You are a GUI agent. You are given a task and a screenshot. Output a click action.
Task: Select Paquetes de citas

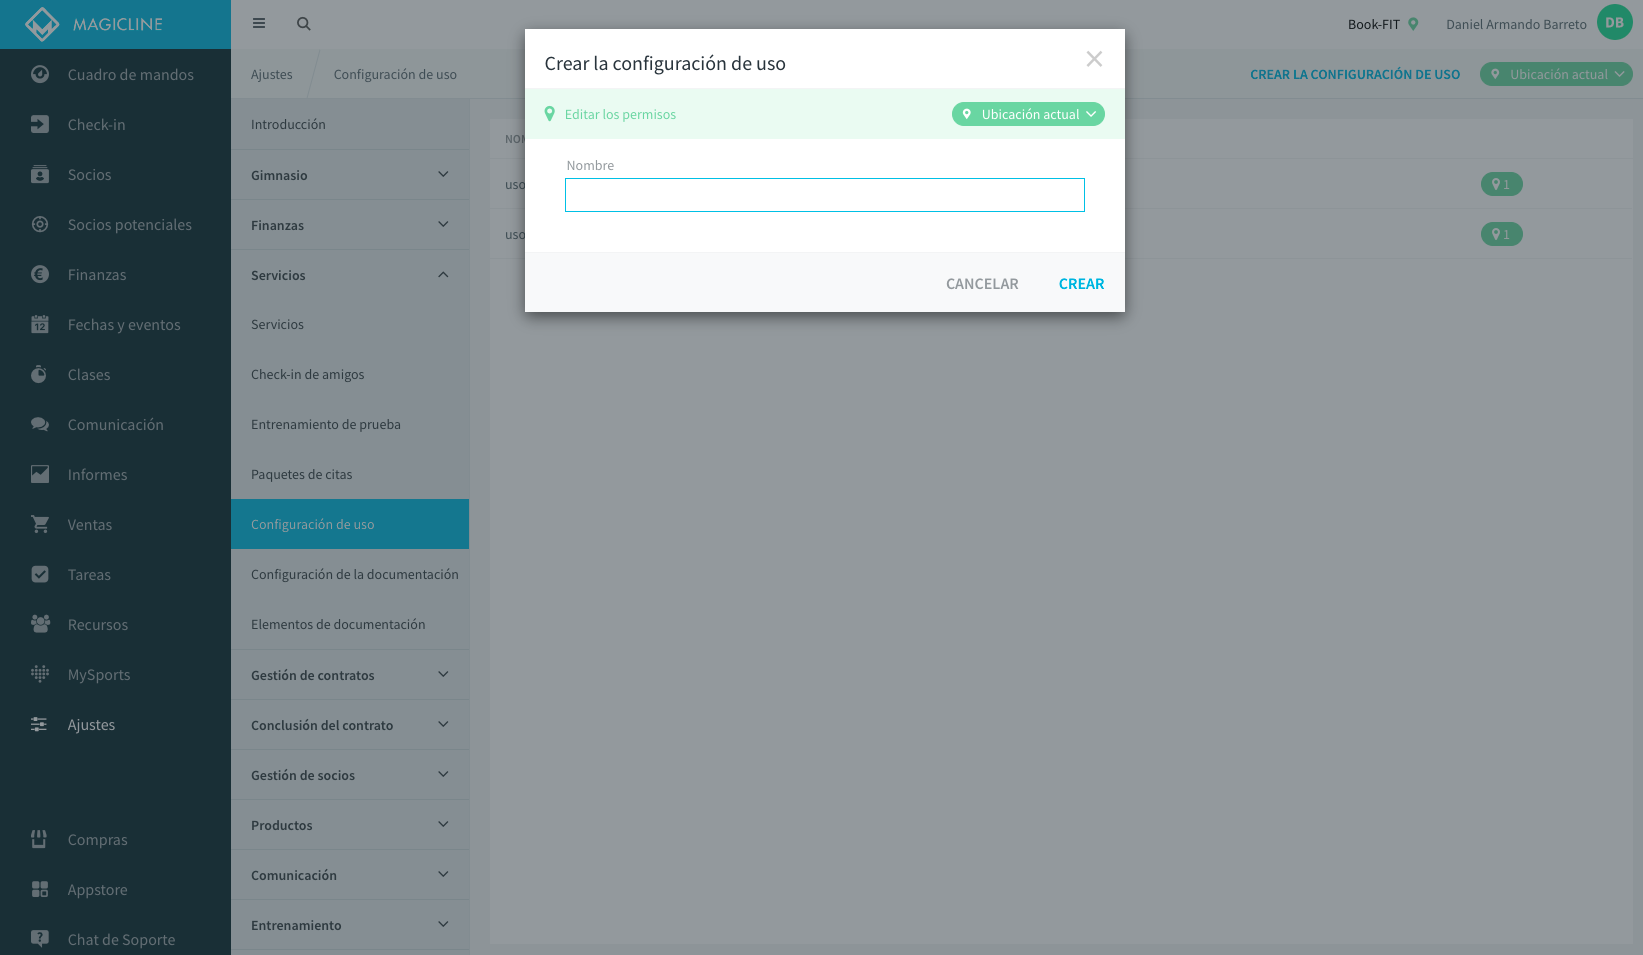click(350, 474)
